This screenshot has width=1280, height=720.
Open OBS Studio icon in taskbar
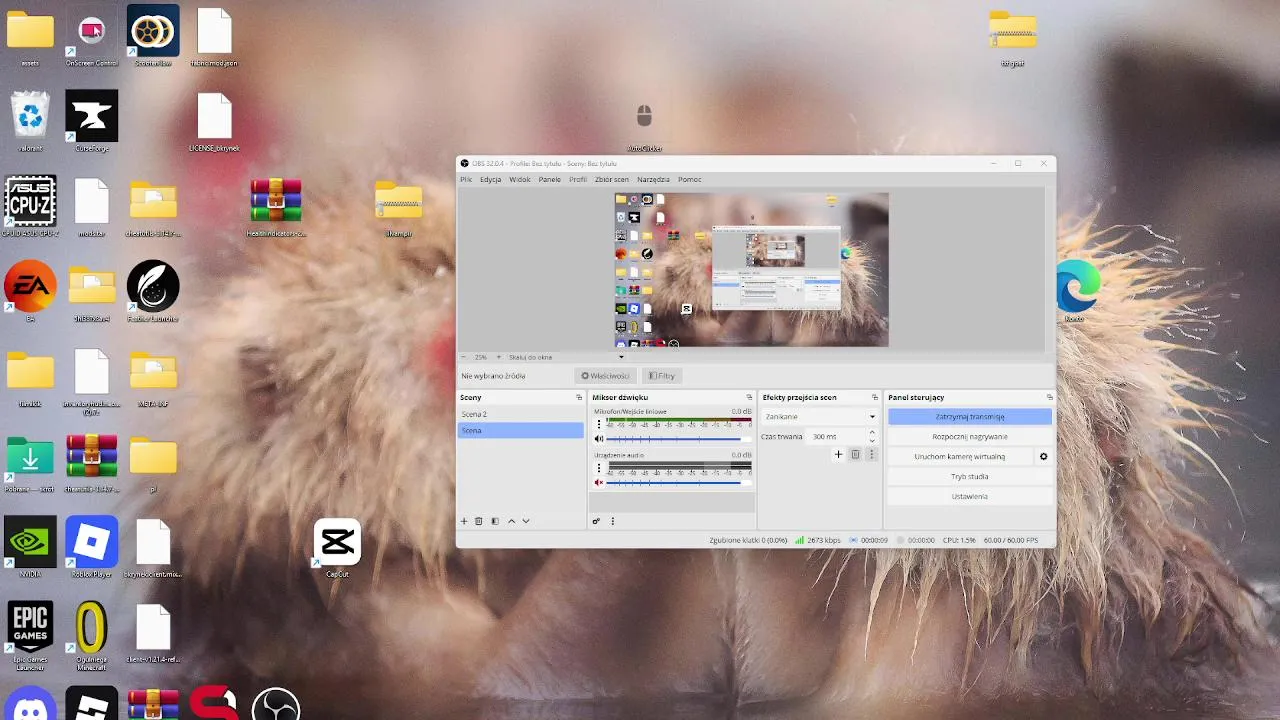(x=275, y=704)
